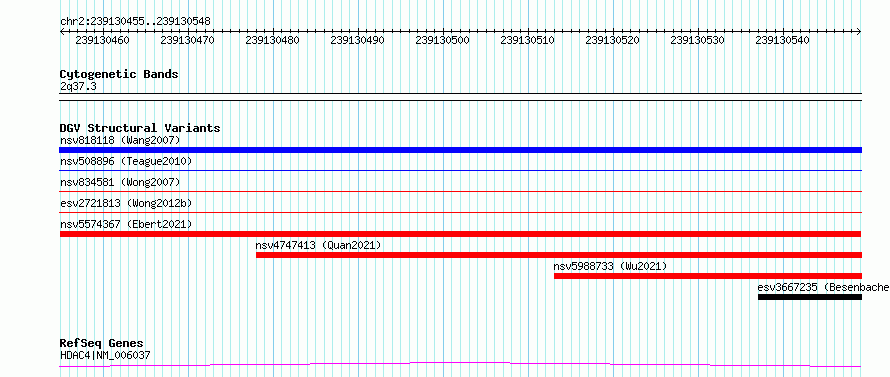
Task: Click the HDAC4|NM_006037 gene label
Action: [x=105, y=355]
